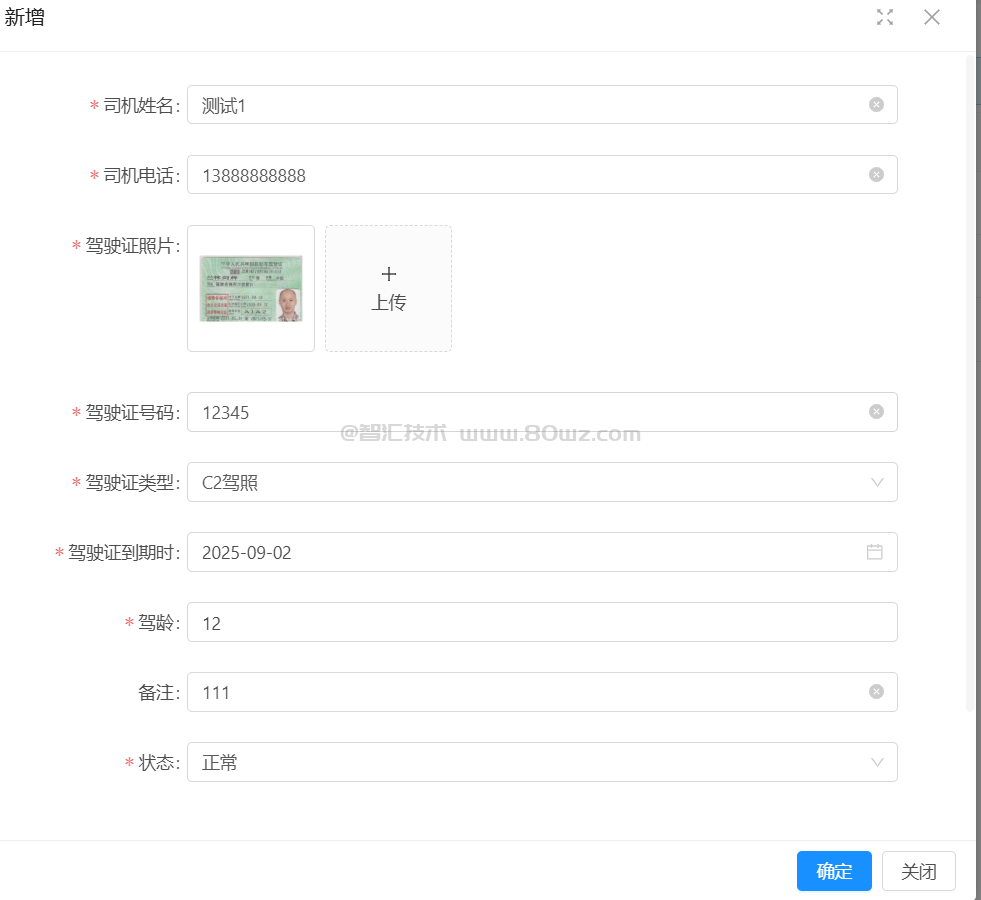Clear the driver phone number with its icon
This screenshot has width=981, height=900.
click(x=876, y=174)
